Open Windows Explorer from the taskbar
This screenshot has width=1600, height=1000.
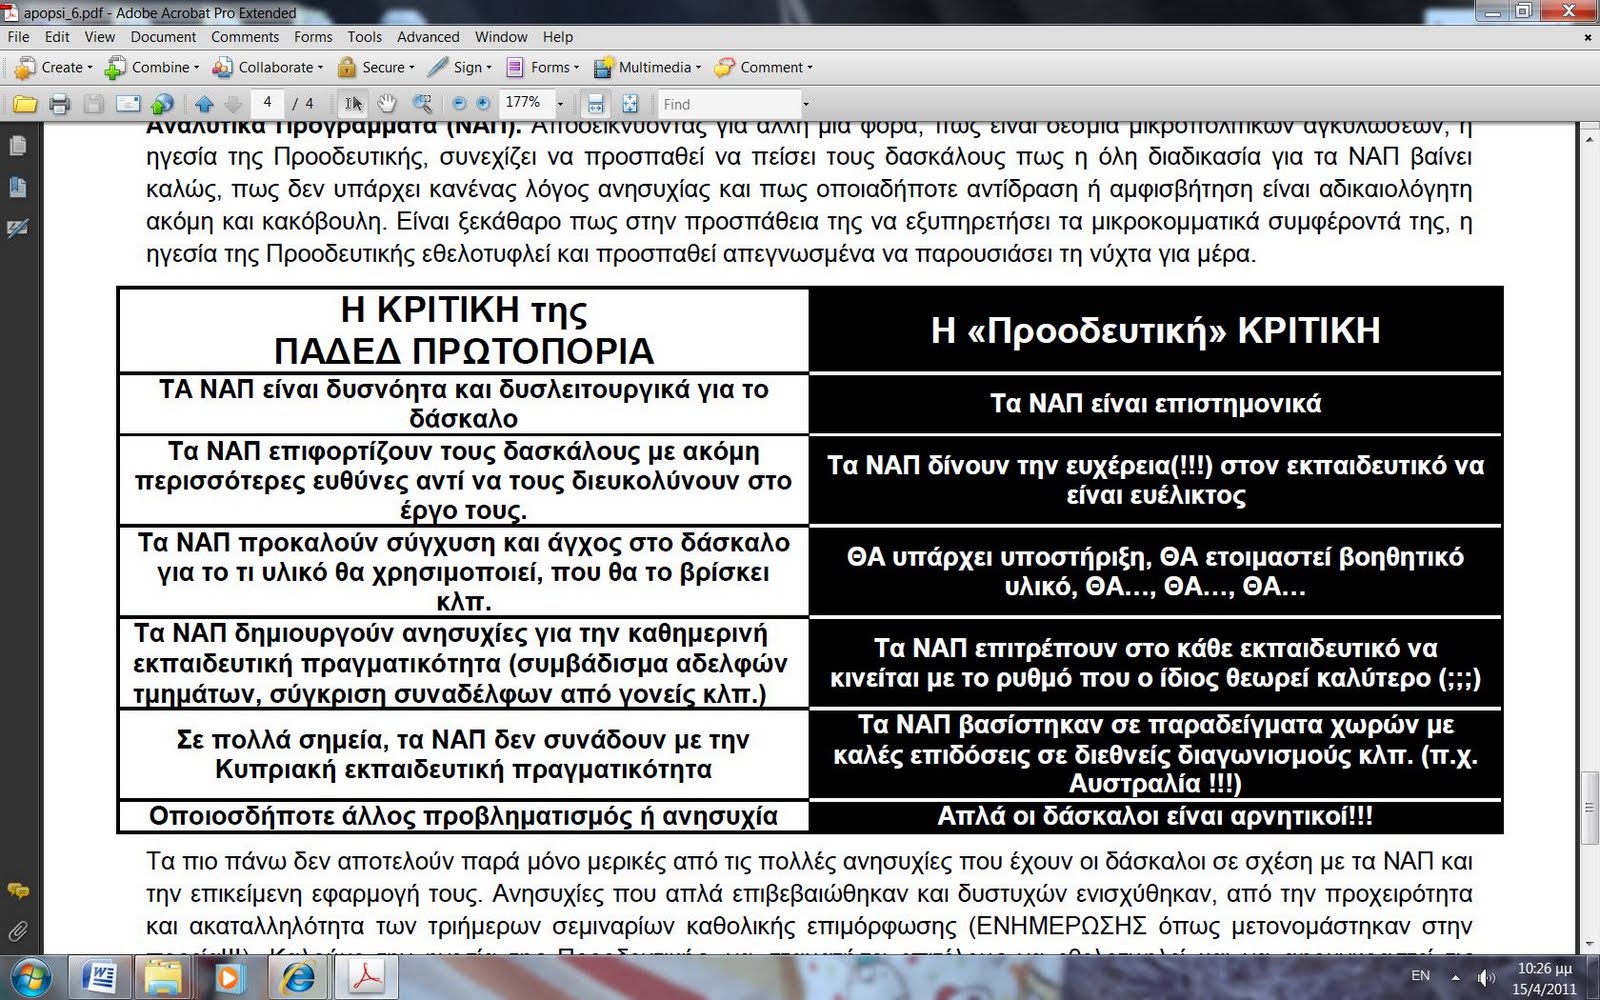(x=163, y=977)
